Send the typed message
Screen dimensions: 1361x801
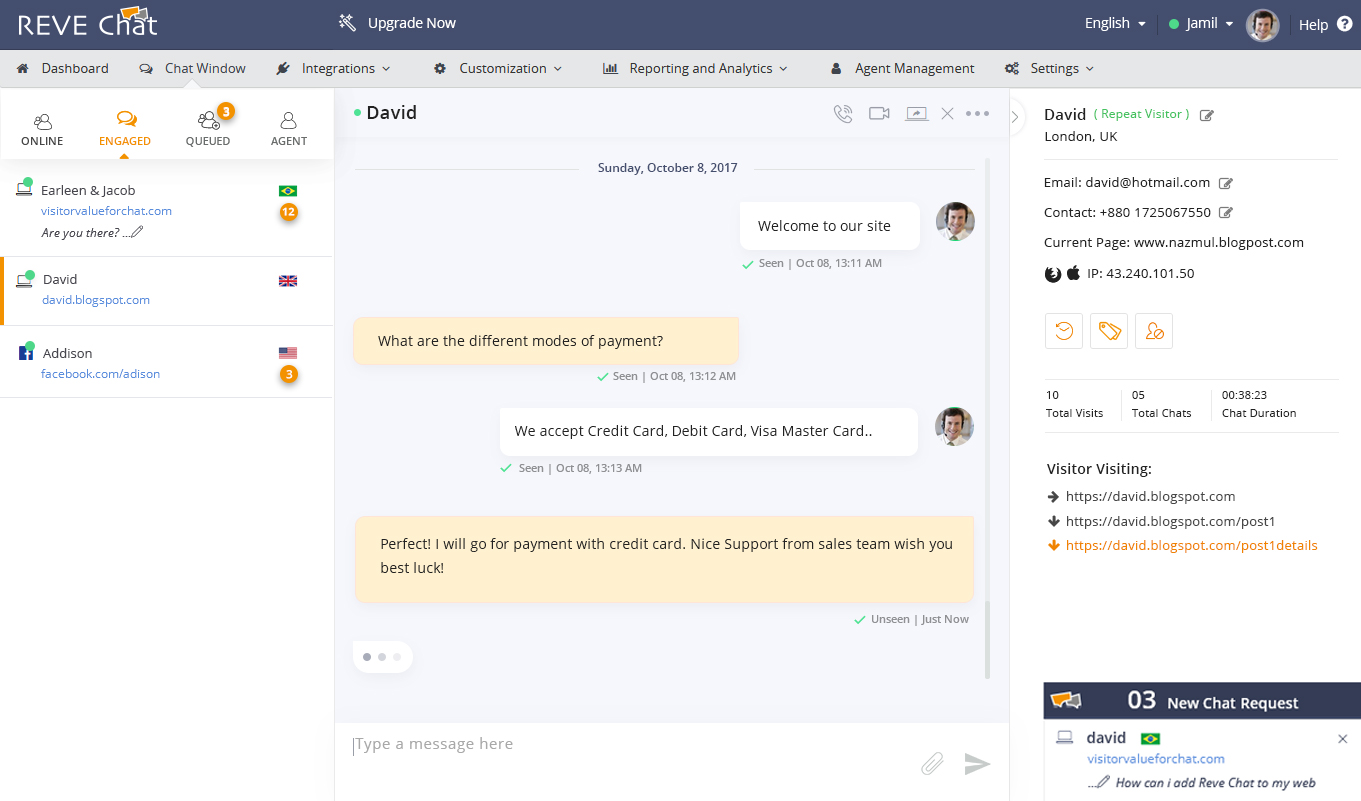tap(977, 764)
